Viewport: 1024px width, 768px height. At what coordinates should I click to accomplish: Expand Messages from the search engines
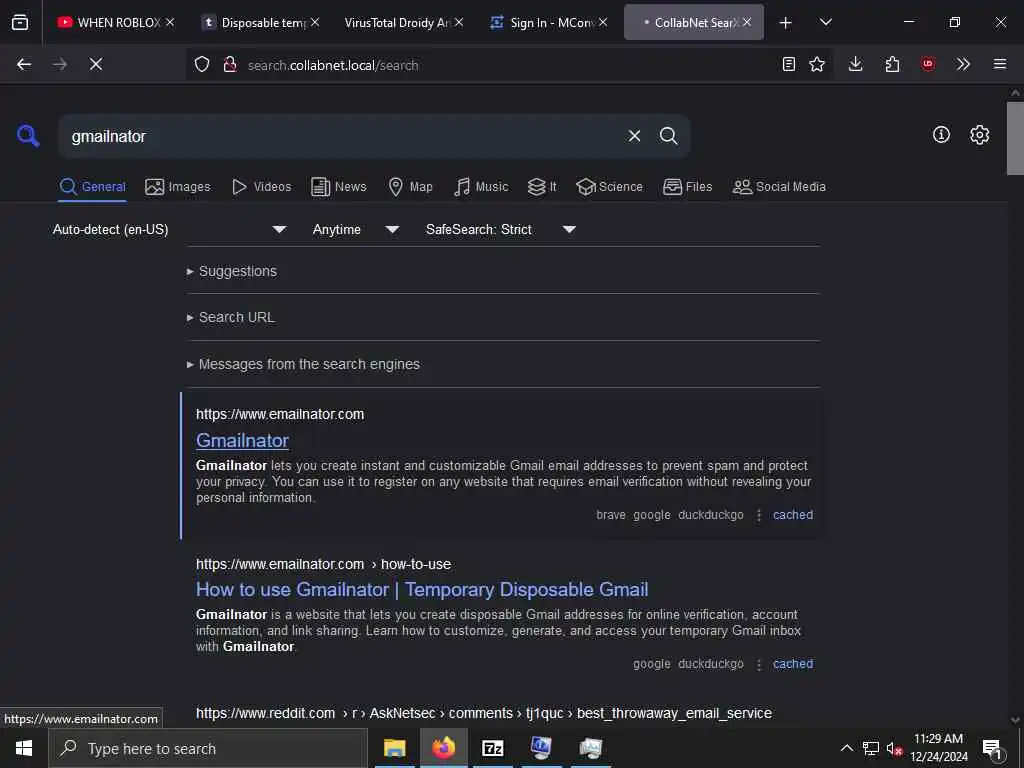303,364
